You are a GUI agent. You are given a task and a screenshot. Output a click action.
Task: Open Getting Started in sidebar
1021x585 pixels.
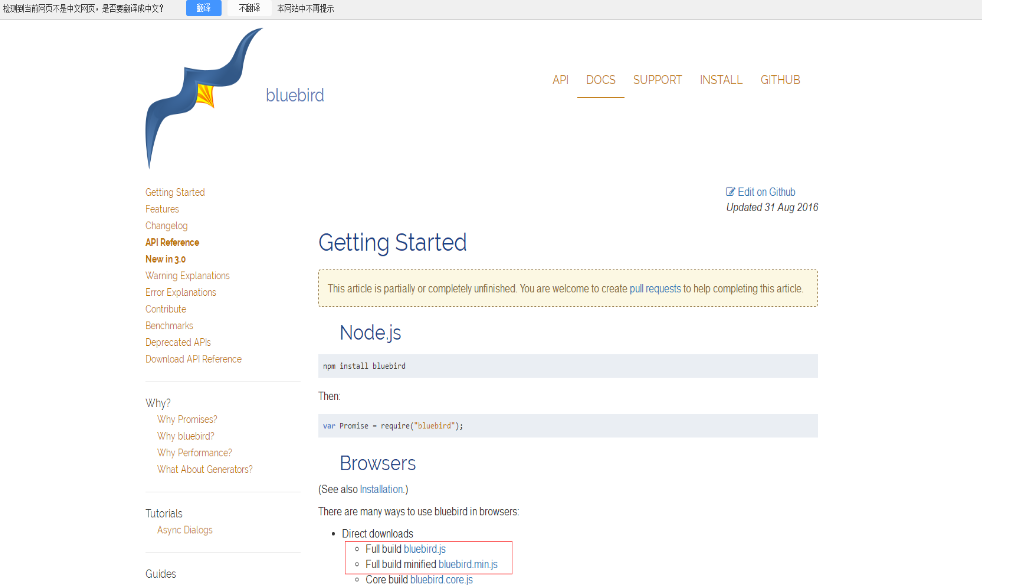[175, 192]
